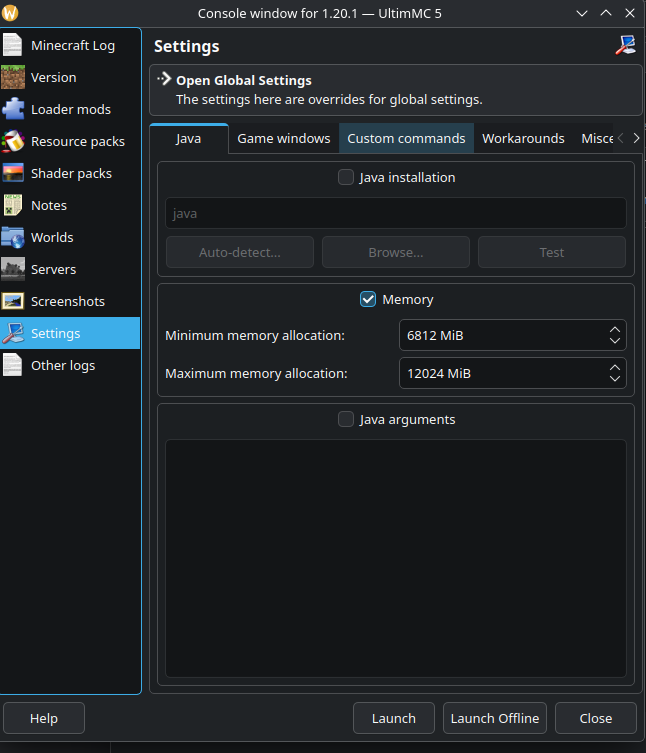Open the Other logs document icon

coord(12,365)
